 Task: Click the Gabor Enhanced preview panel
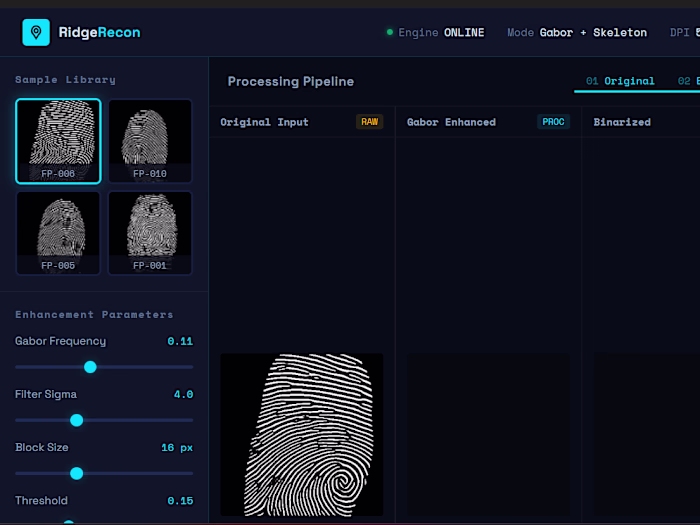click(488, 435)
